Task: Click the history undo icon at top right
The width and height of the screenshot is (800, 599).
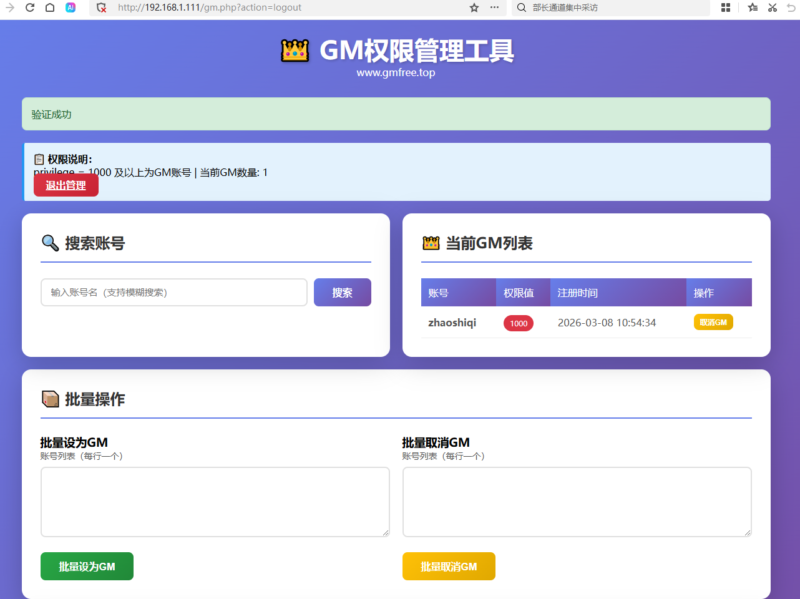Action: (x=791, y=7)
